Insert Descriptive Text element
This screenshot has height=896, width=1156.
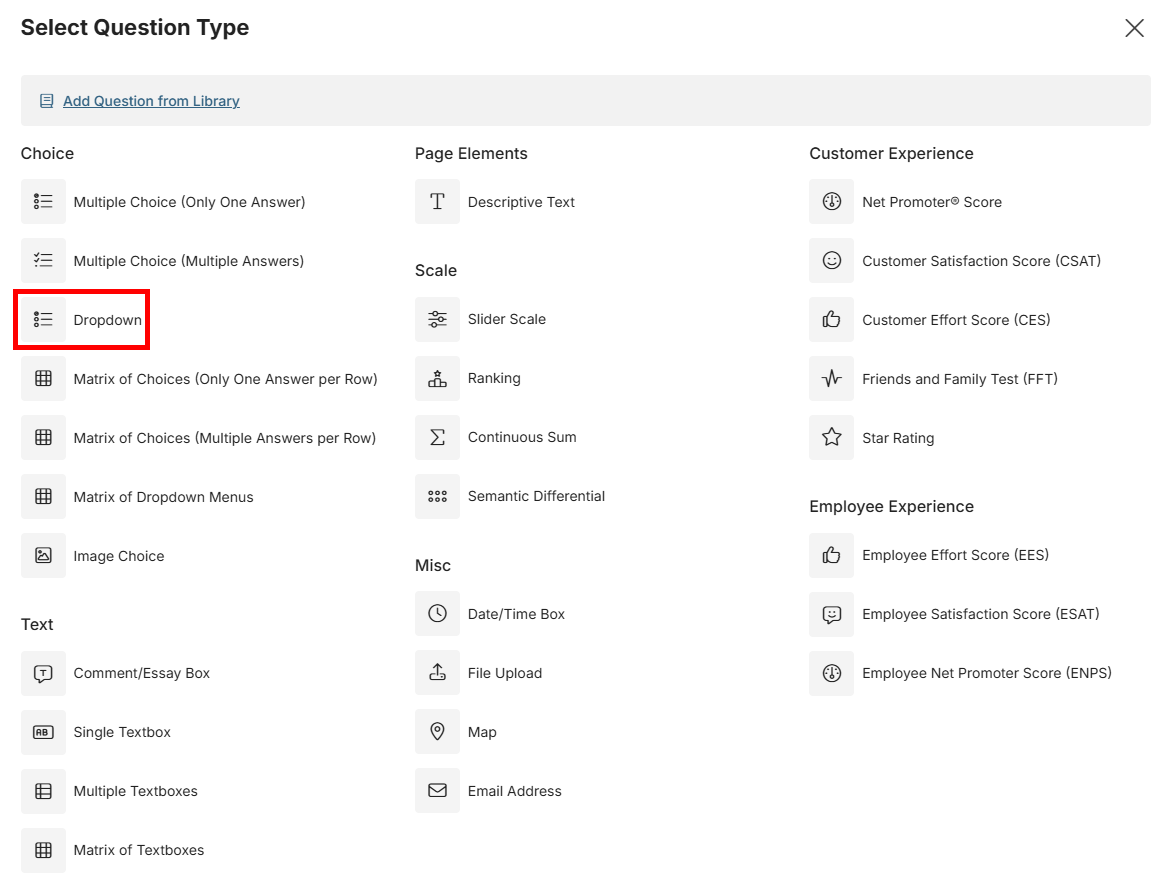521,202
